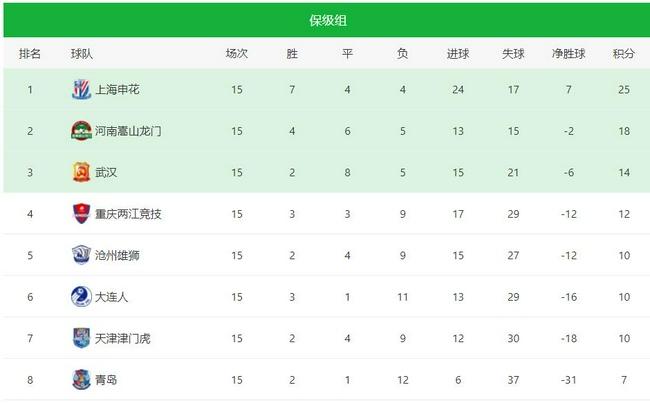Image resolution: width=650 pixels, height=403 pixels.
Task: Click the Chongqing Liangjiang team logo
Action: (x=80, y=213)
